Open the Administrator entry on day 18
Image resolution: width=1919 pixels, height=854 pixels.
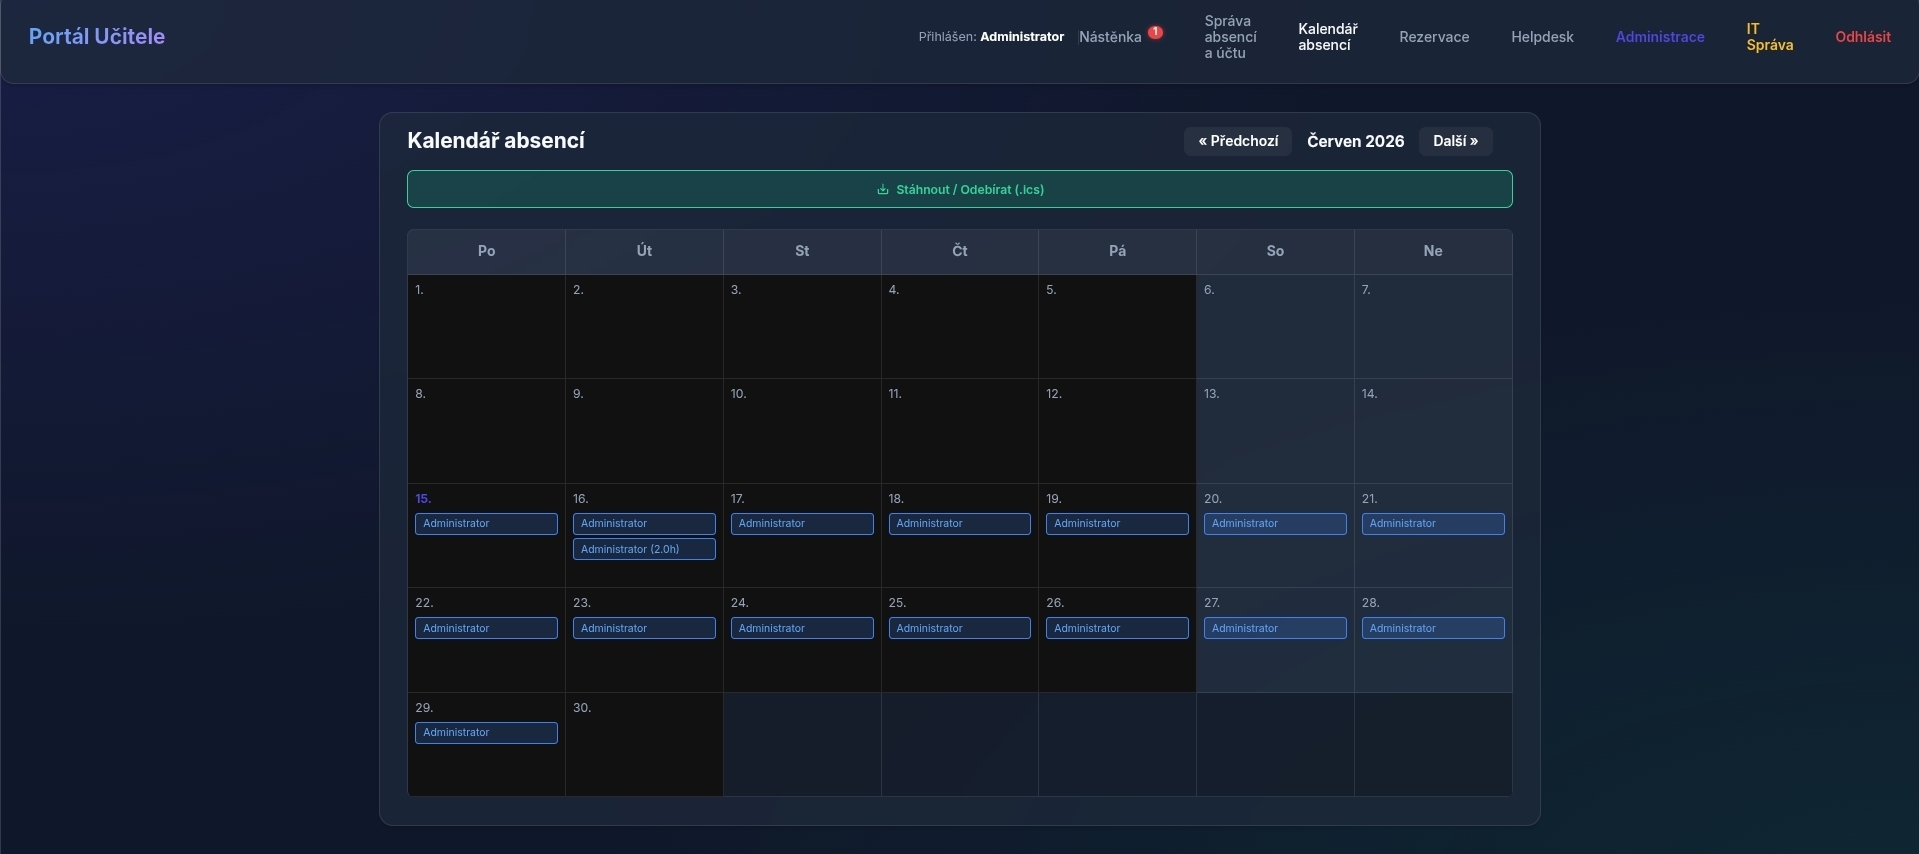coord(960,524)
